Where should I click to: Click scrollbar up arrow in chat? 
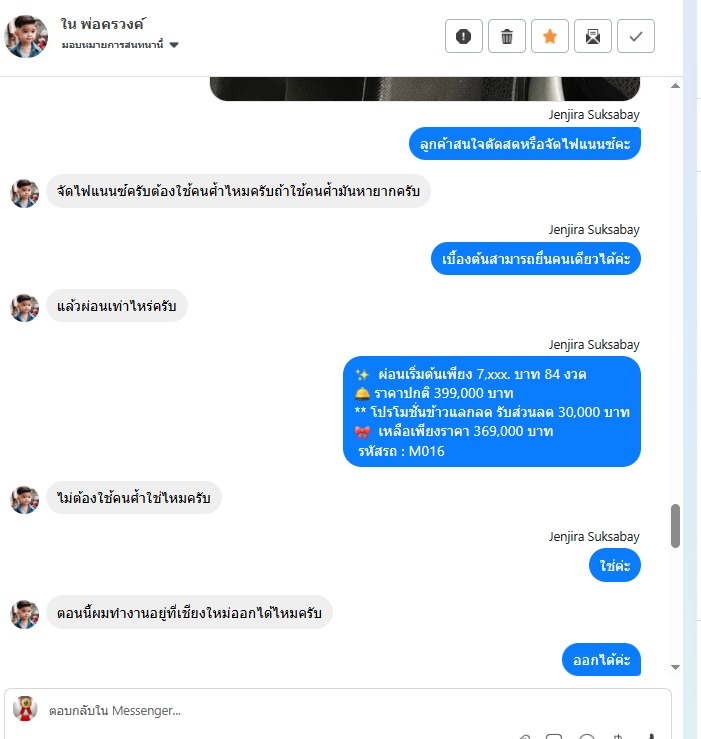point(676,86)
